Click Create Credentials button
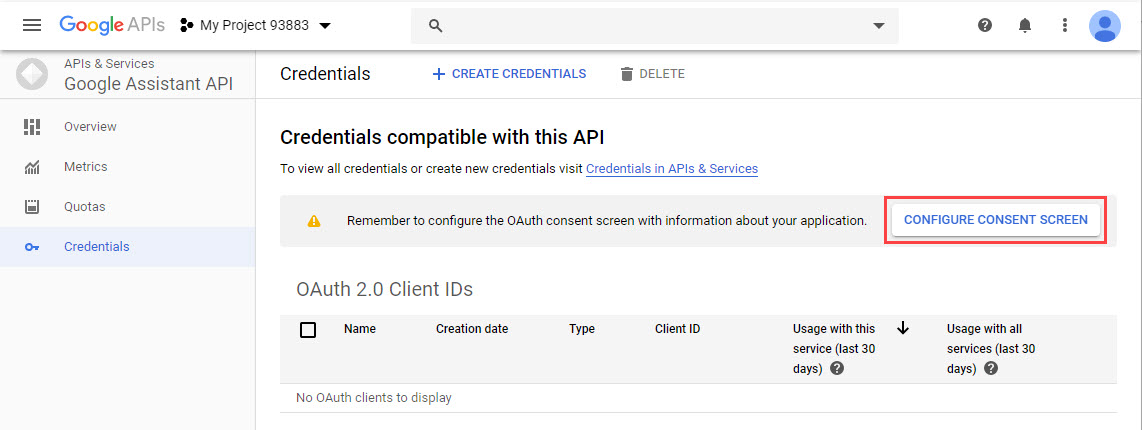This screenshot has width=1142, height=430. (509, 74)
